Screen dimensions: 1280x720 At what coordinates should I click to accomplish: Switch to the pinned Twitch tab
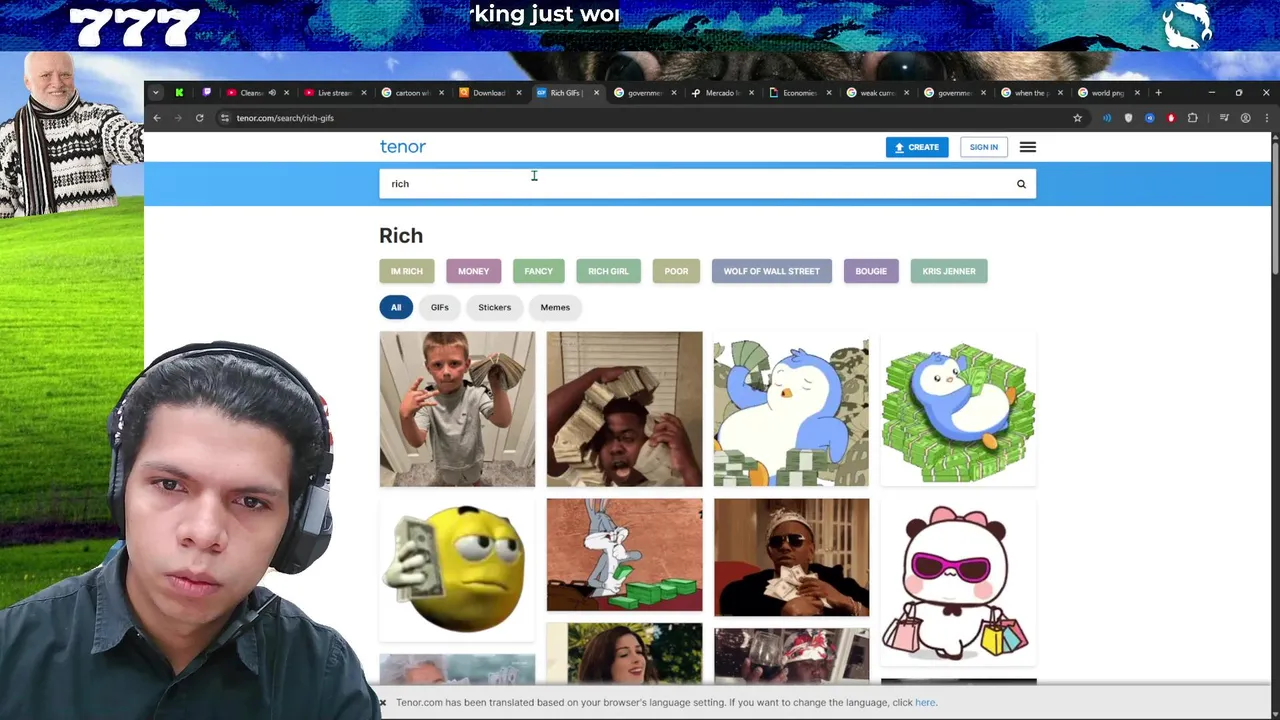(207, 93)
